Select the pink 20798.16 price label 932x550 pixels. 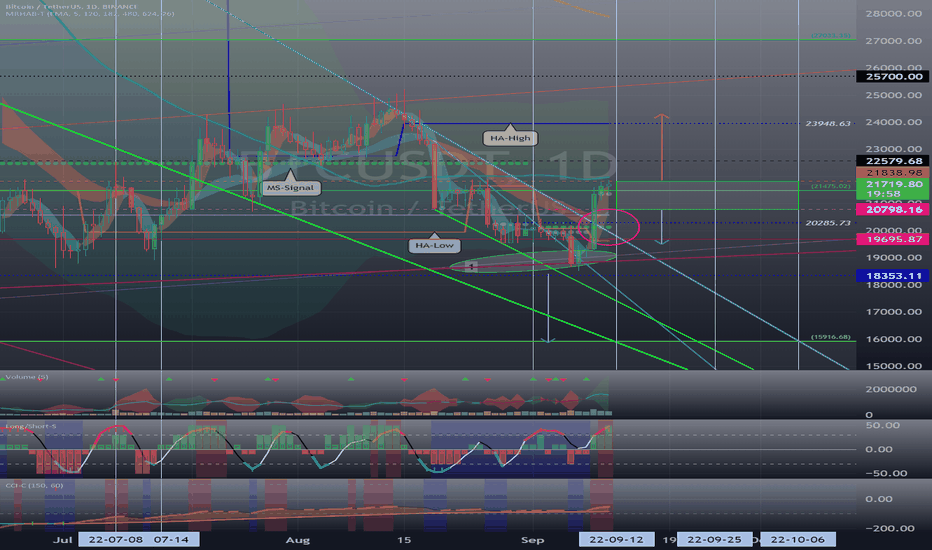tap(894, 209)
